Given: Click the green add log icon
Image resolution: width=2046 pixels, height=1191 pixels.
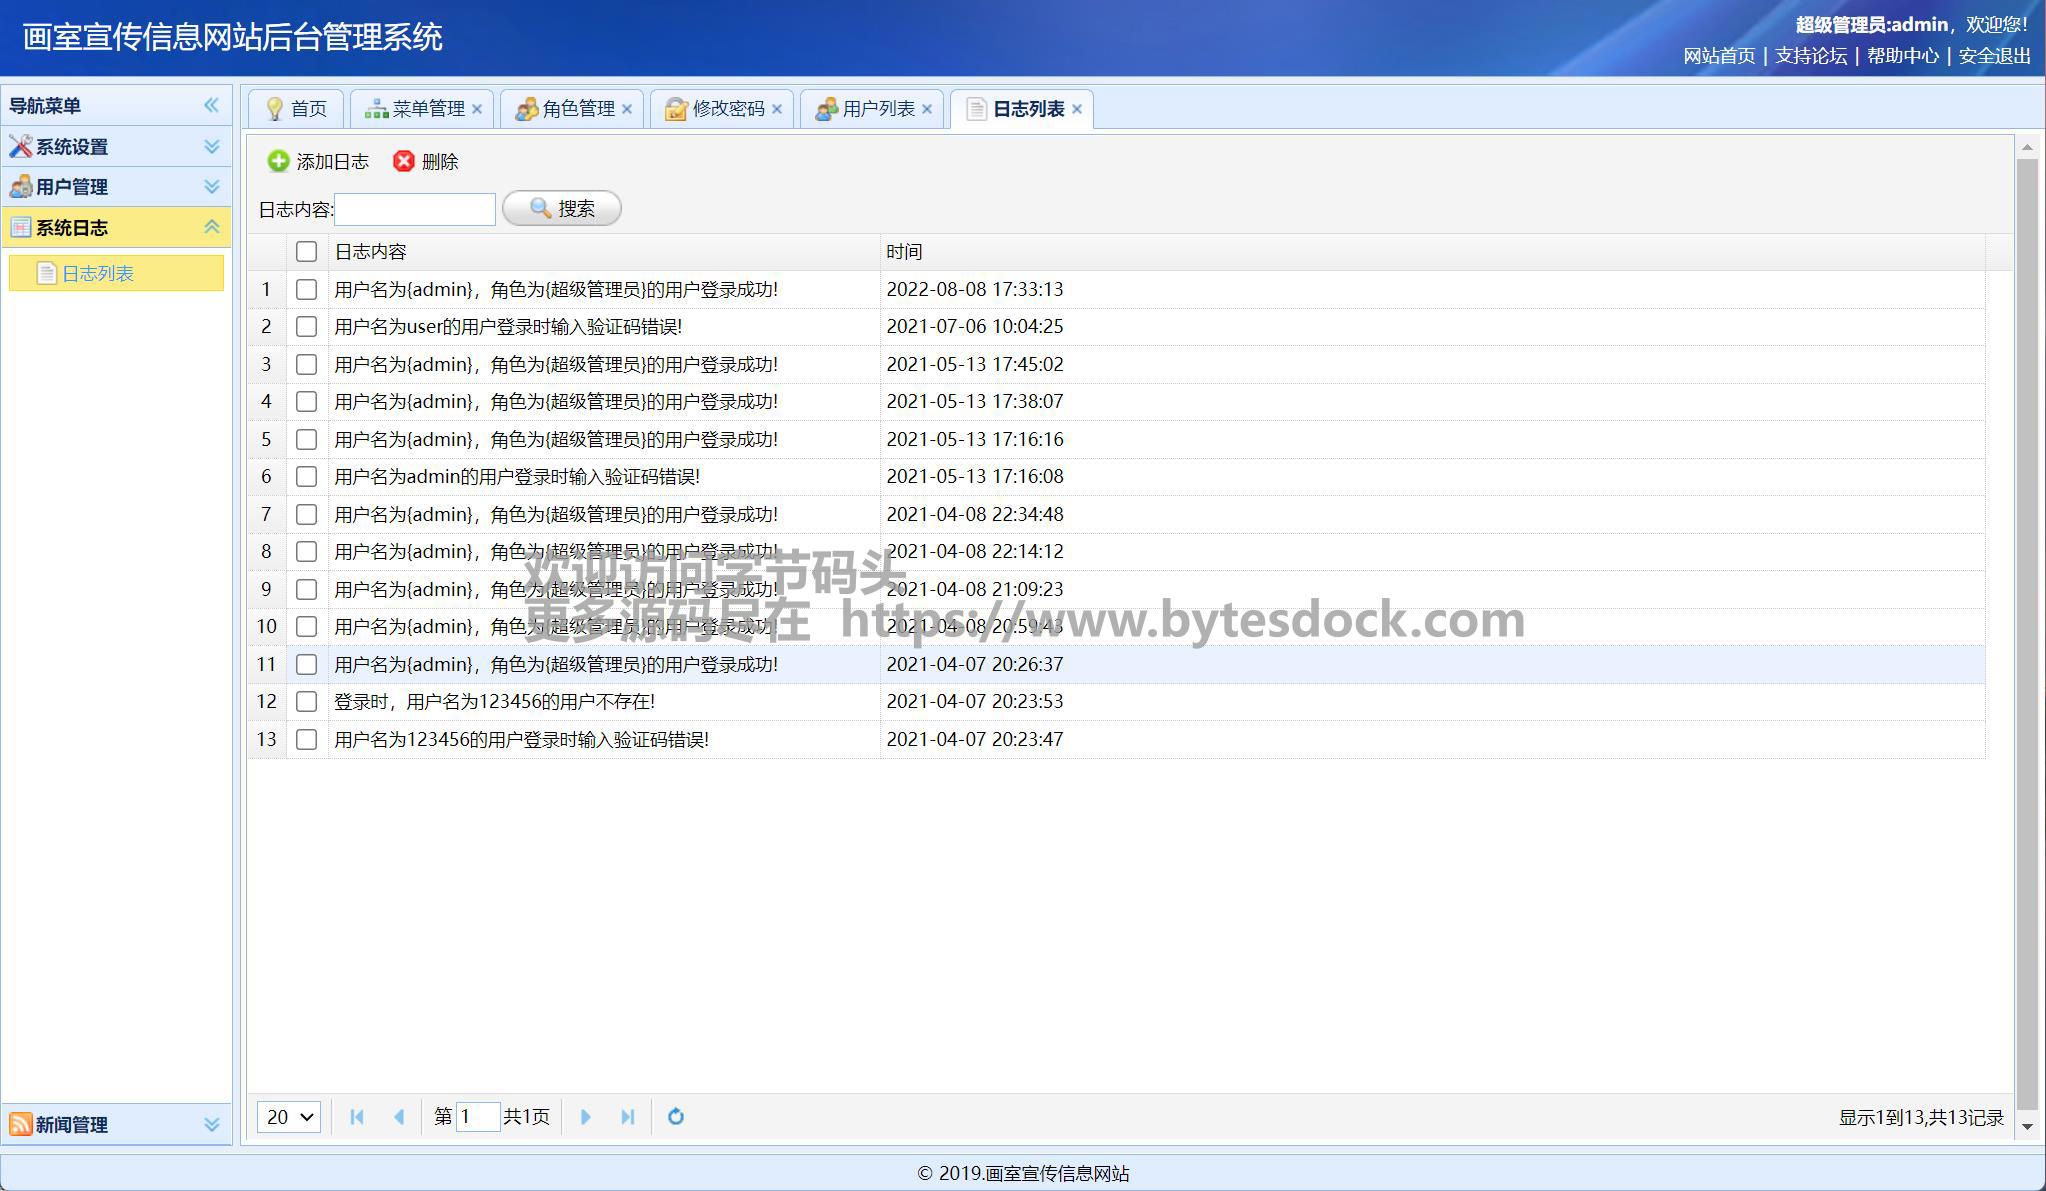Looking at the screenshot, I should [x=278, y=161].
